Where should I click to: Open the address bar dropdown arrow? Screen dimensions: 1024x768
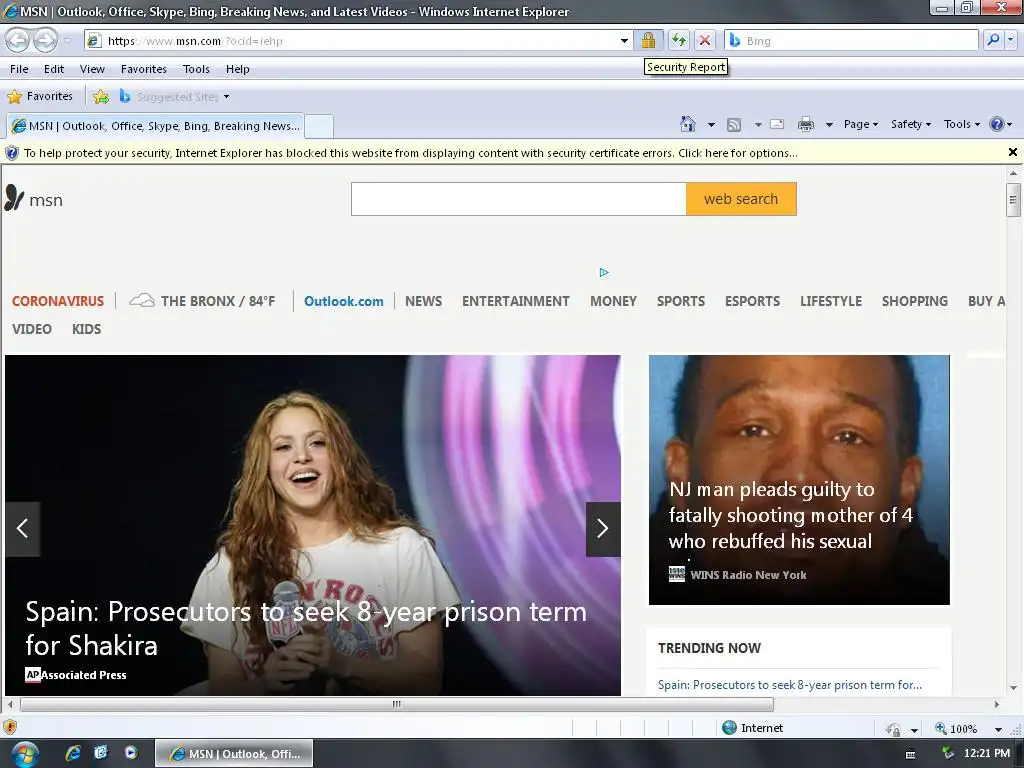[x=624, y=40]
